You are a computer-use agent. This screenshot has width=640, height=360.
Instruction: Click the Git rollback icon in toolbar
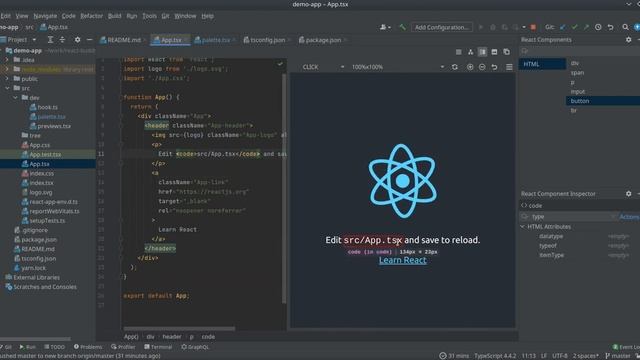tap(610, 27)
